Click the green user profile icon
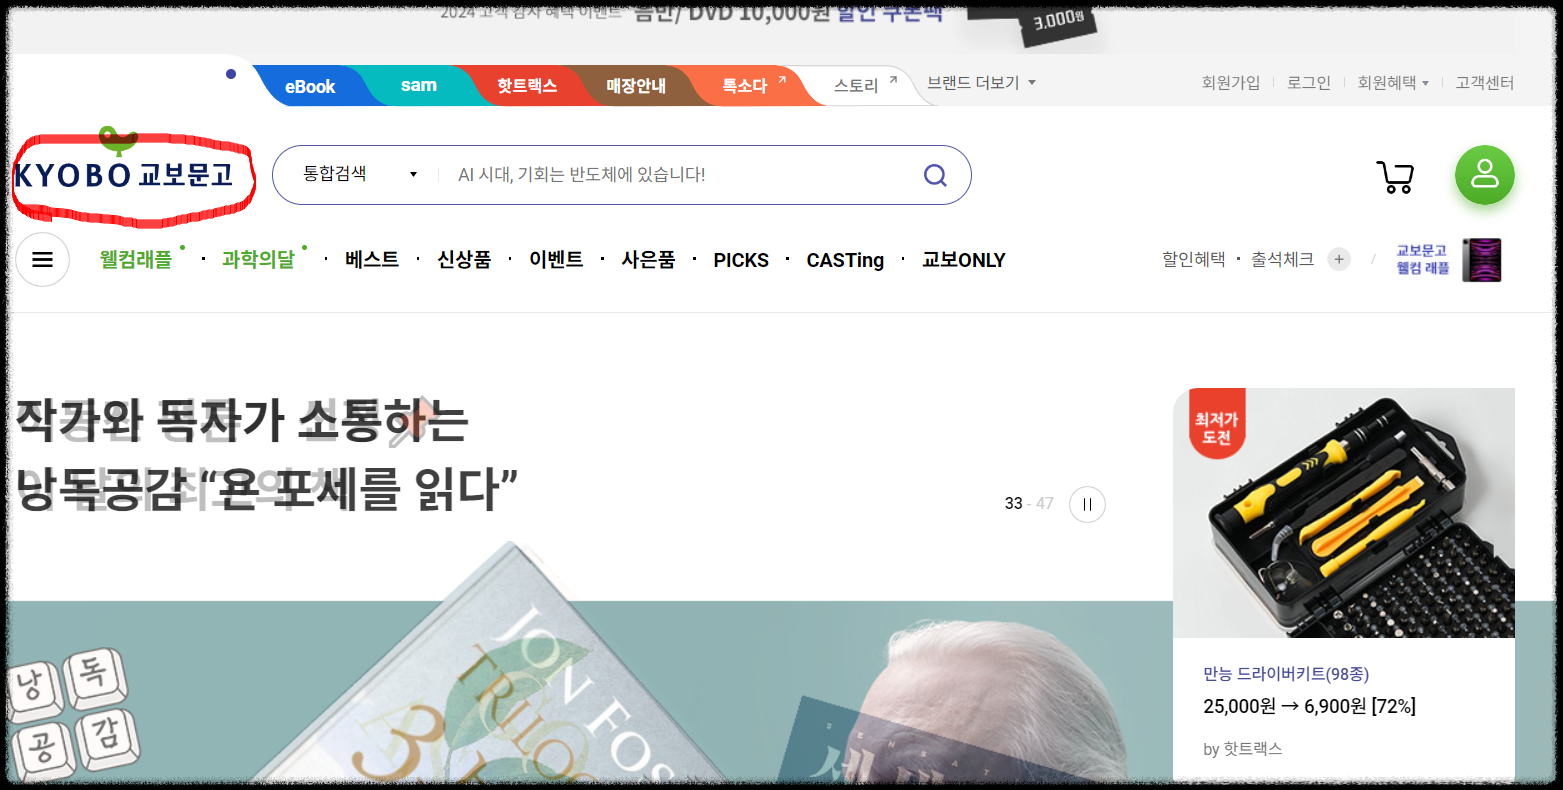1563x790 pixels. pos(1484,175)
